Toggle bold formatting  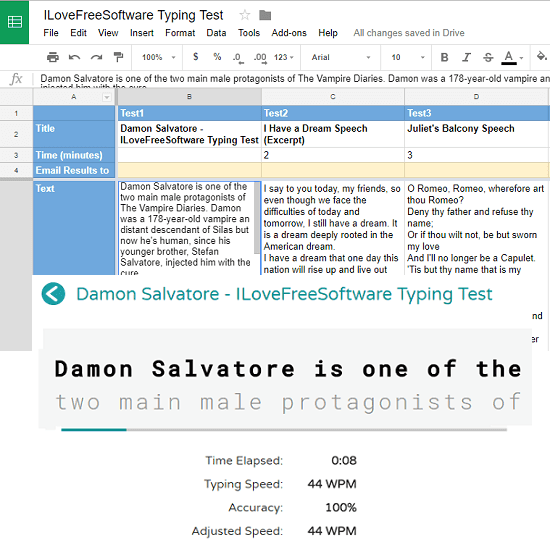[x=444, y=57]
